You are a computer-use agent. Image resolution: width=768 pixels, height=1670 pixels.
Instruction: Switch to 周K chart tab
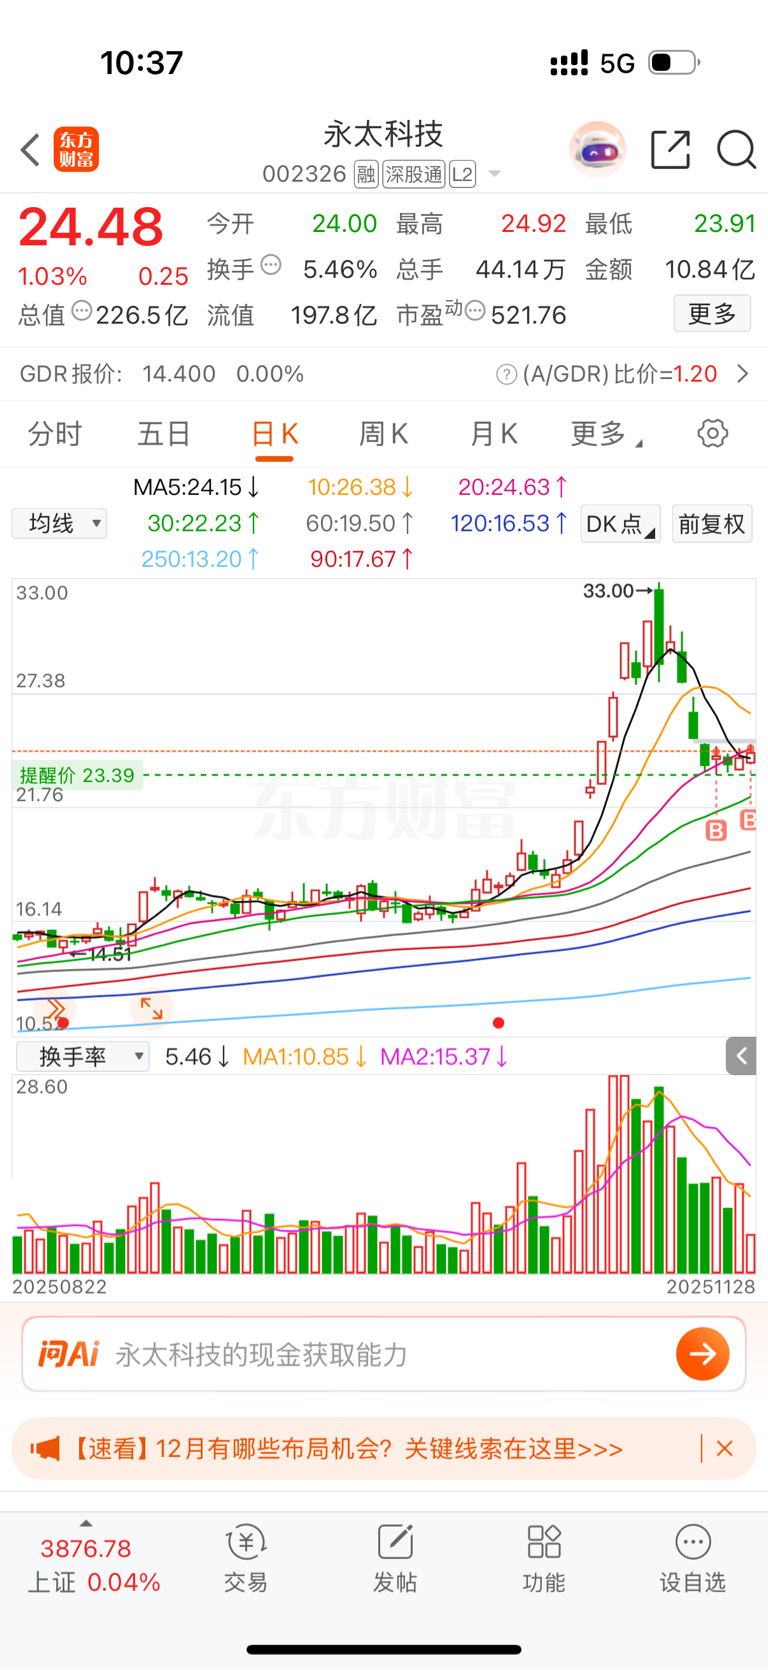pyautogui.click(x=383, y=434)
